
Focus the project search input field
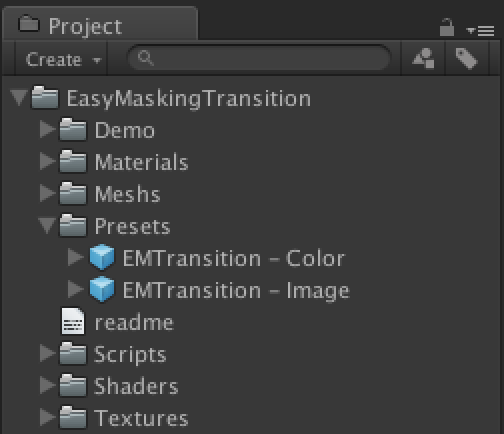259,58
